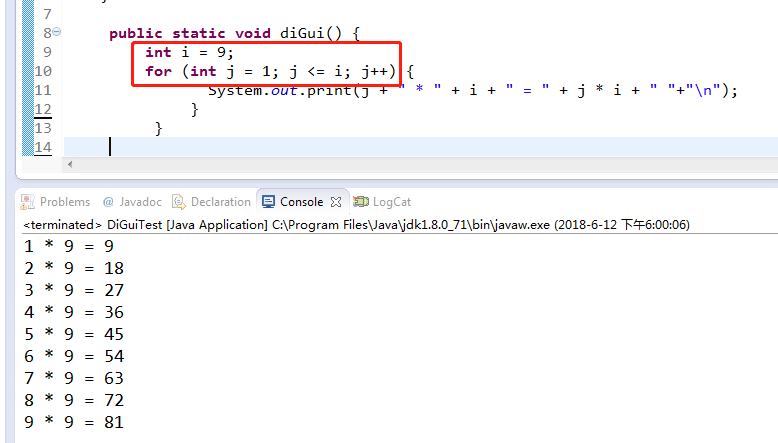This screenshot has width=778, height=443.
Task: Click the 'for' keyword on line 10
Action: (x=158, y=71)
